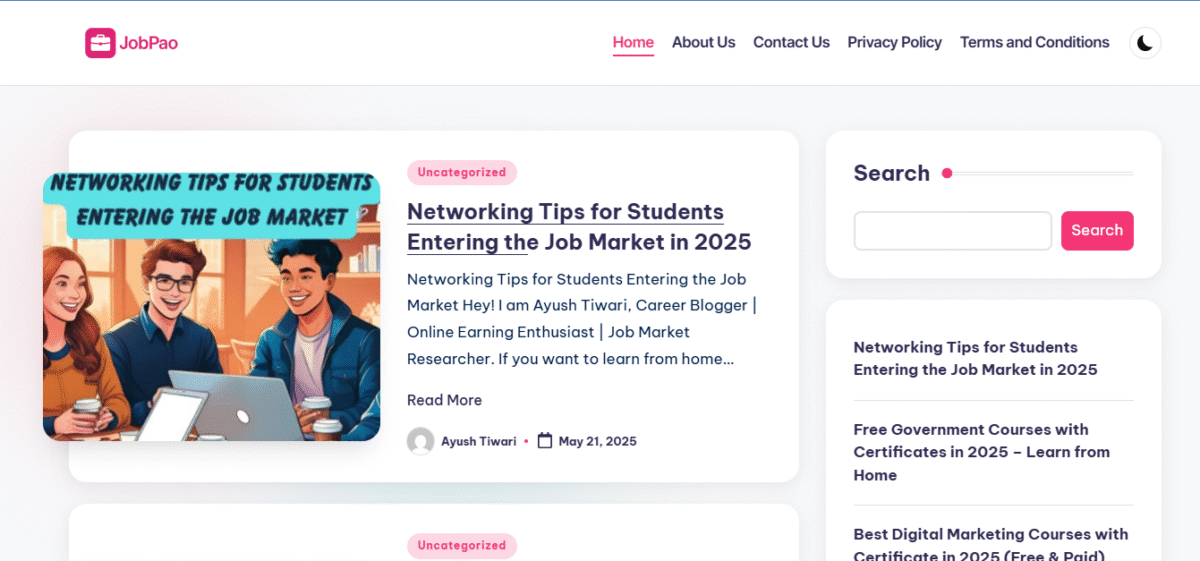This screenshot has width=1200, height=561.
Task: Click the pink Search button
Action: tap(1097, 230)
